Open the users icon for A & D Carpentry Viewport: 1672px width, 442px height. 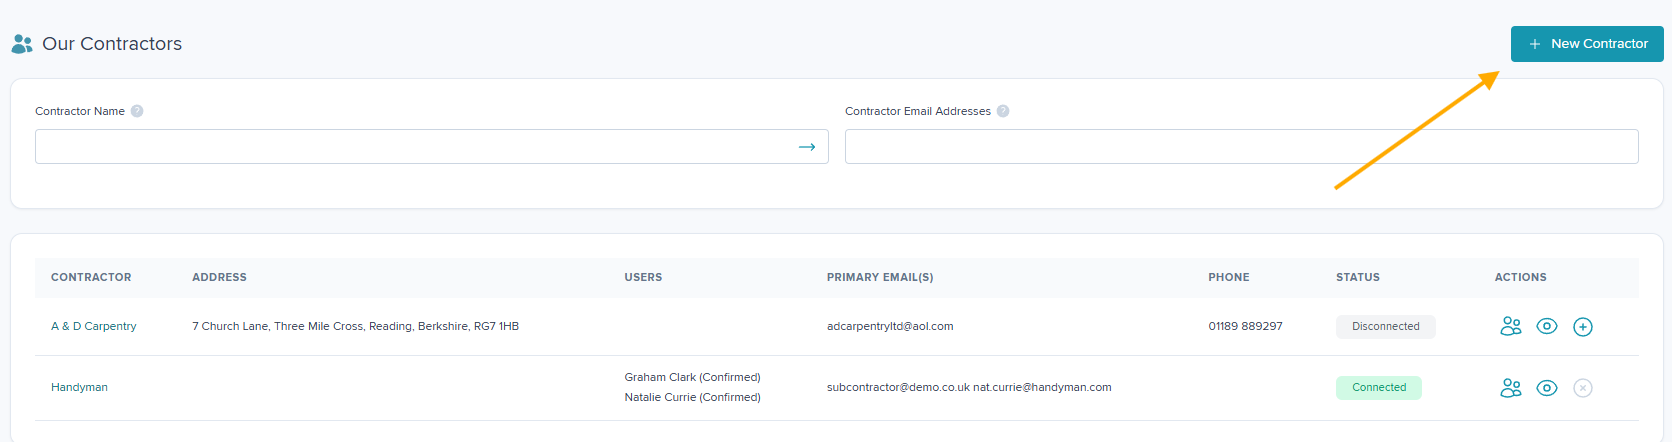[1511, 326]
